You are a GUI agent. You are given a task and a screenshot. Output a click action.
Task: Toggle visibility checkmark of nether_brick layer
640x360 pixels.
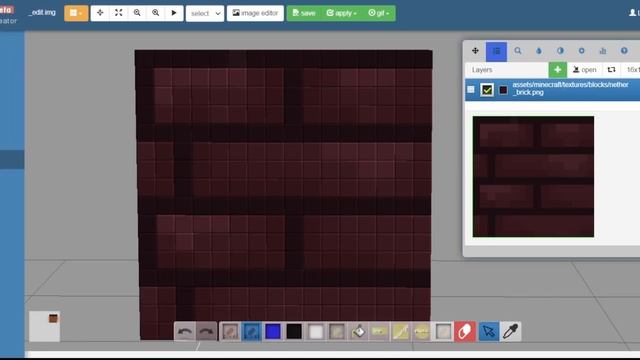tap(487, 90)
